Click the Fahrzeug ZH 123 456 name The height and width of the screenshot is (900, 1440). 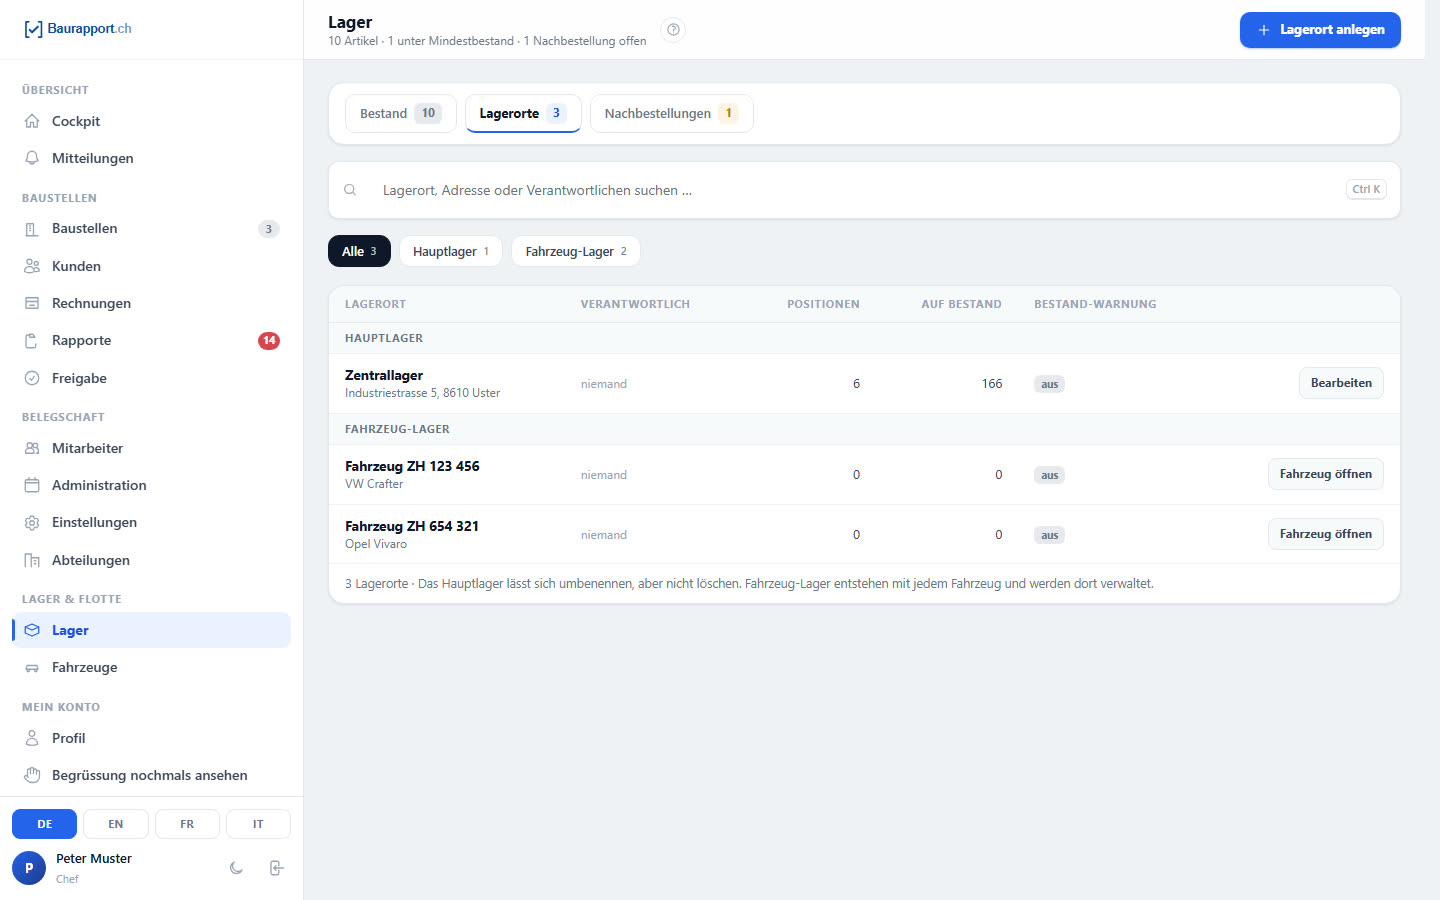tap(412, 466)
